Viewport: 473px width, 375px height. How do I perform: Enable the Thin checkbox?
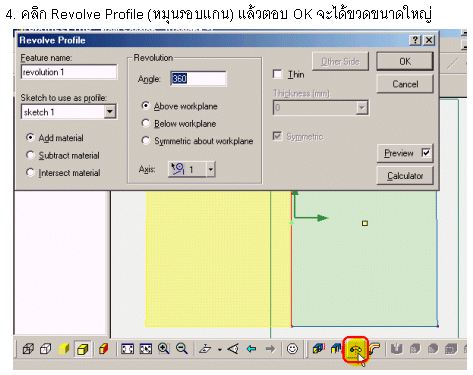[277, 74]
